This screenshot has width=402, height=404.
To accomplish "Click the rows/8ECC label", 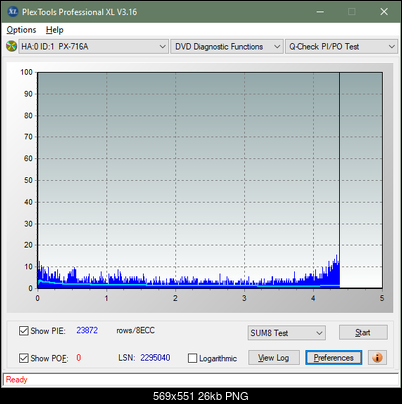I will tap(135, 330).
